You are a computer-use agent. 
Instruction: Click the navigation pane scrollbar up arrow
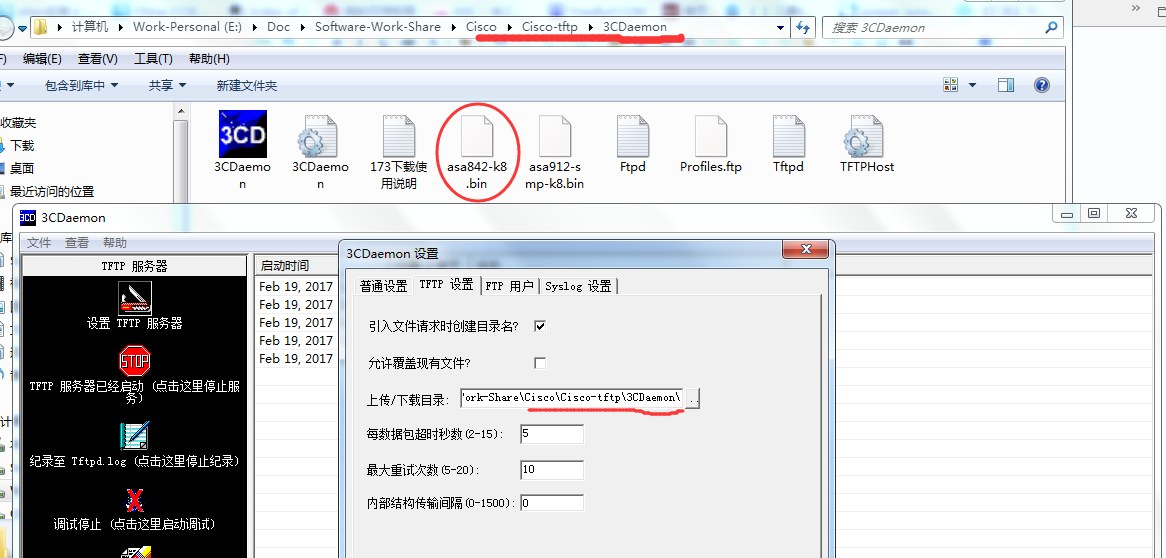[181, 111]
